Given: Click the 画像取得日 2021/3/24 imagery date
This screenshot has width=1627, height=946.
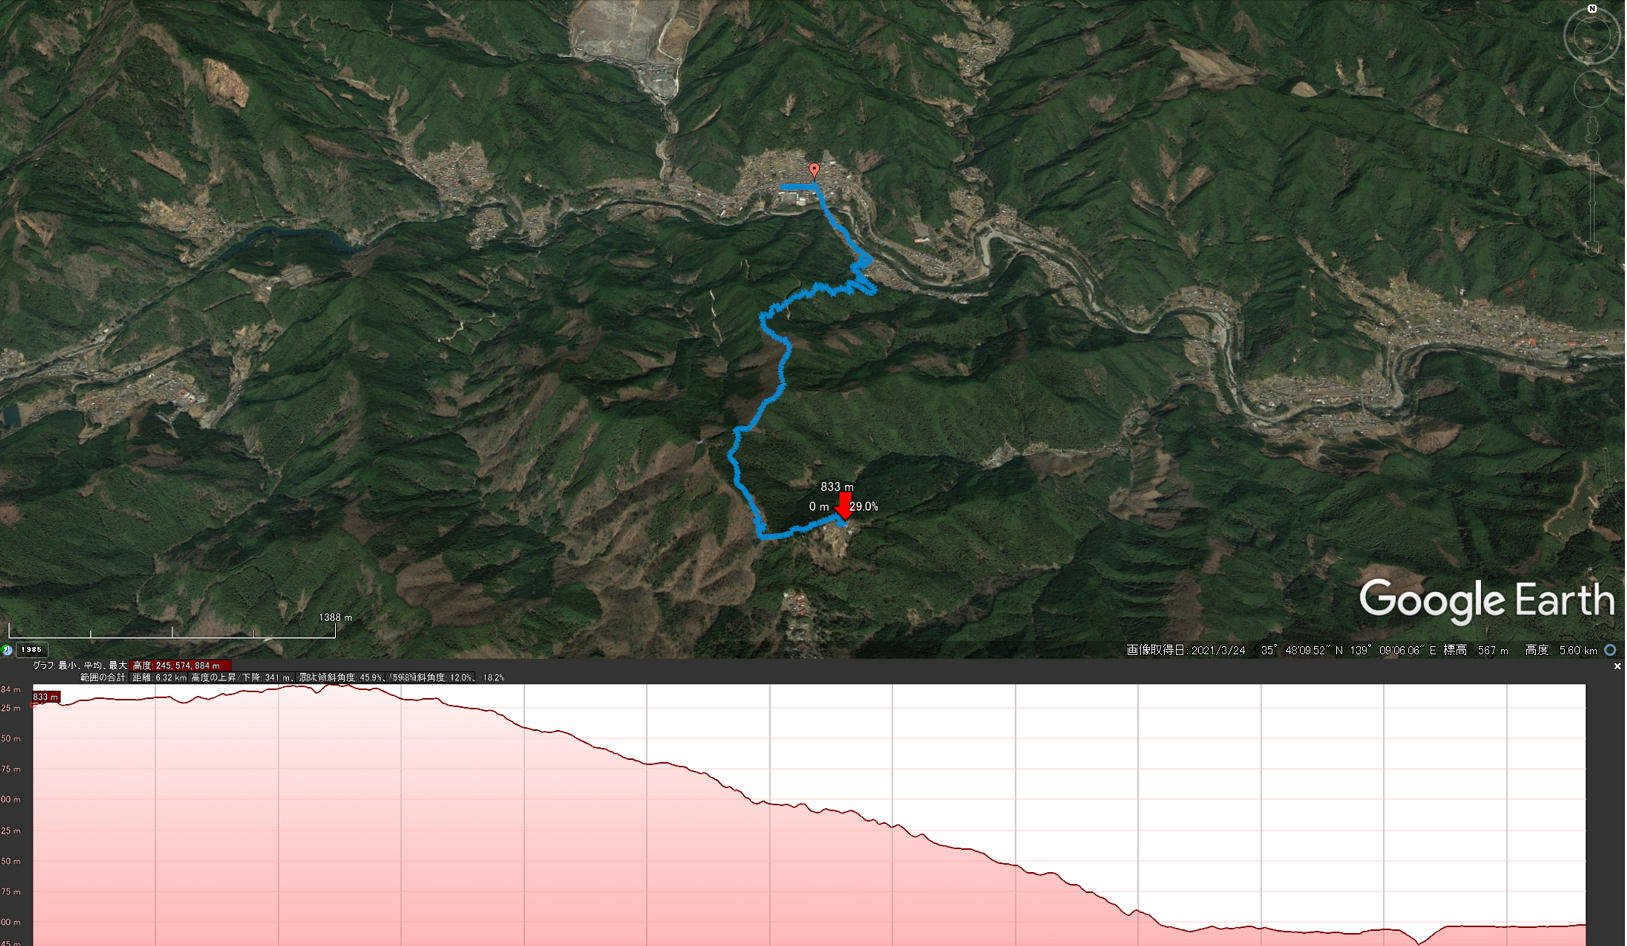Looking at the screenshot, I should [x=1186, y=650].
